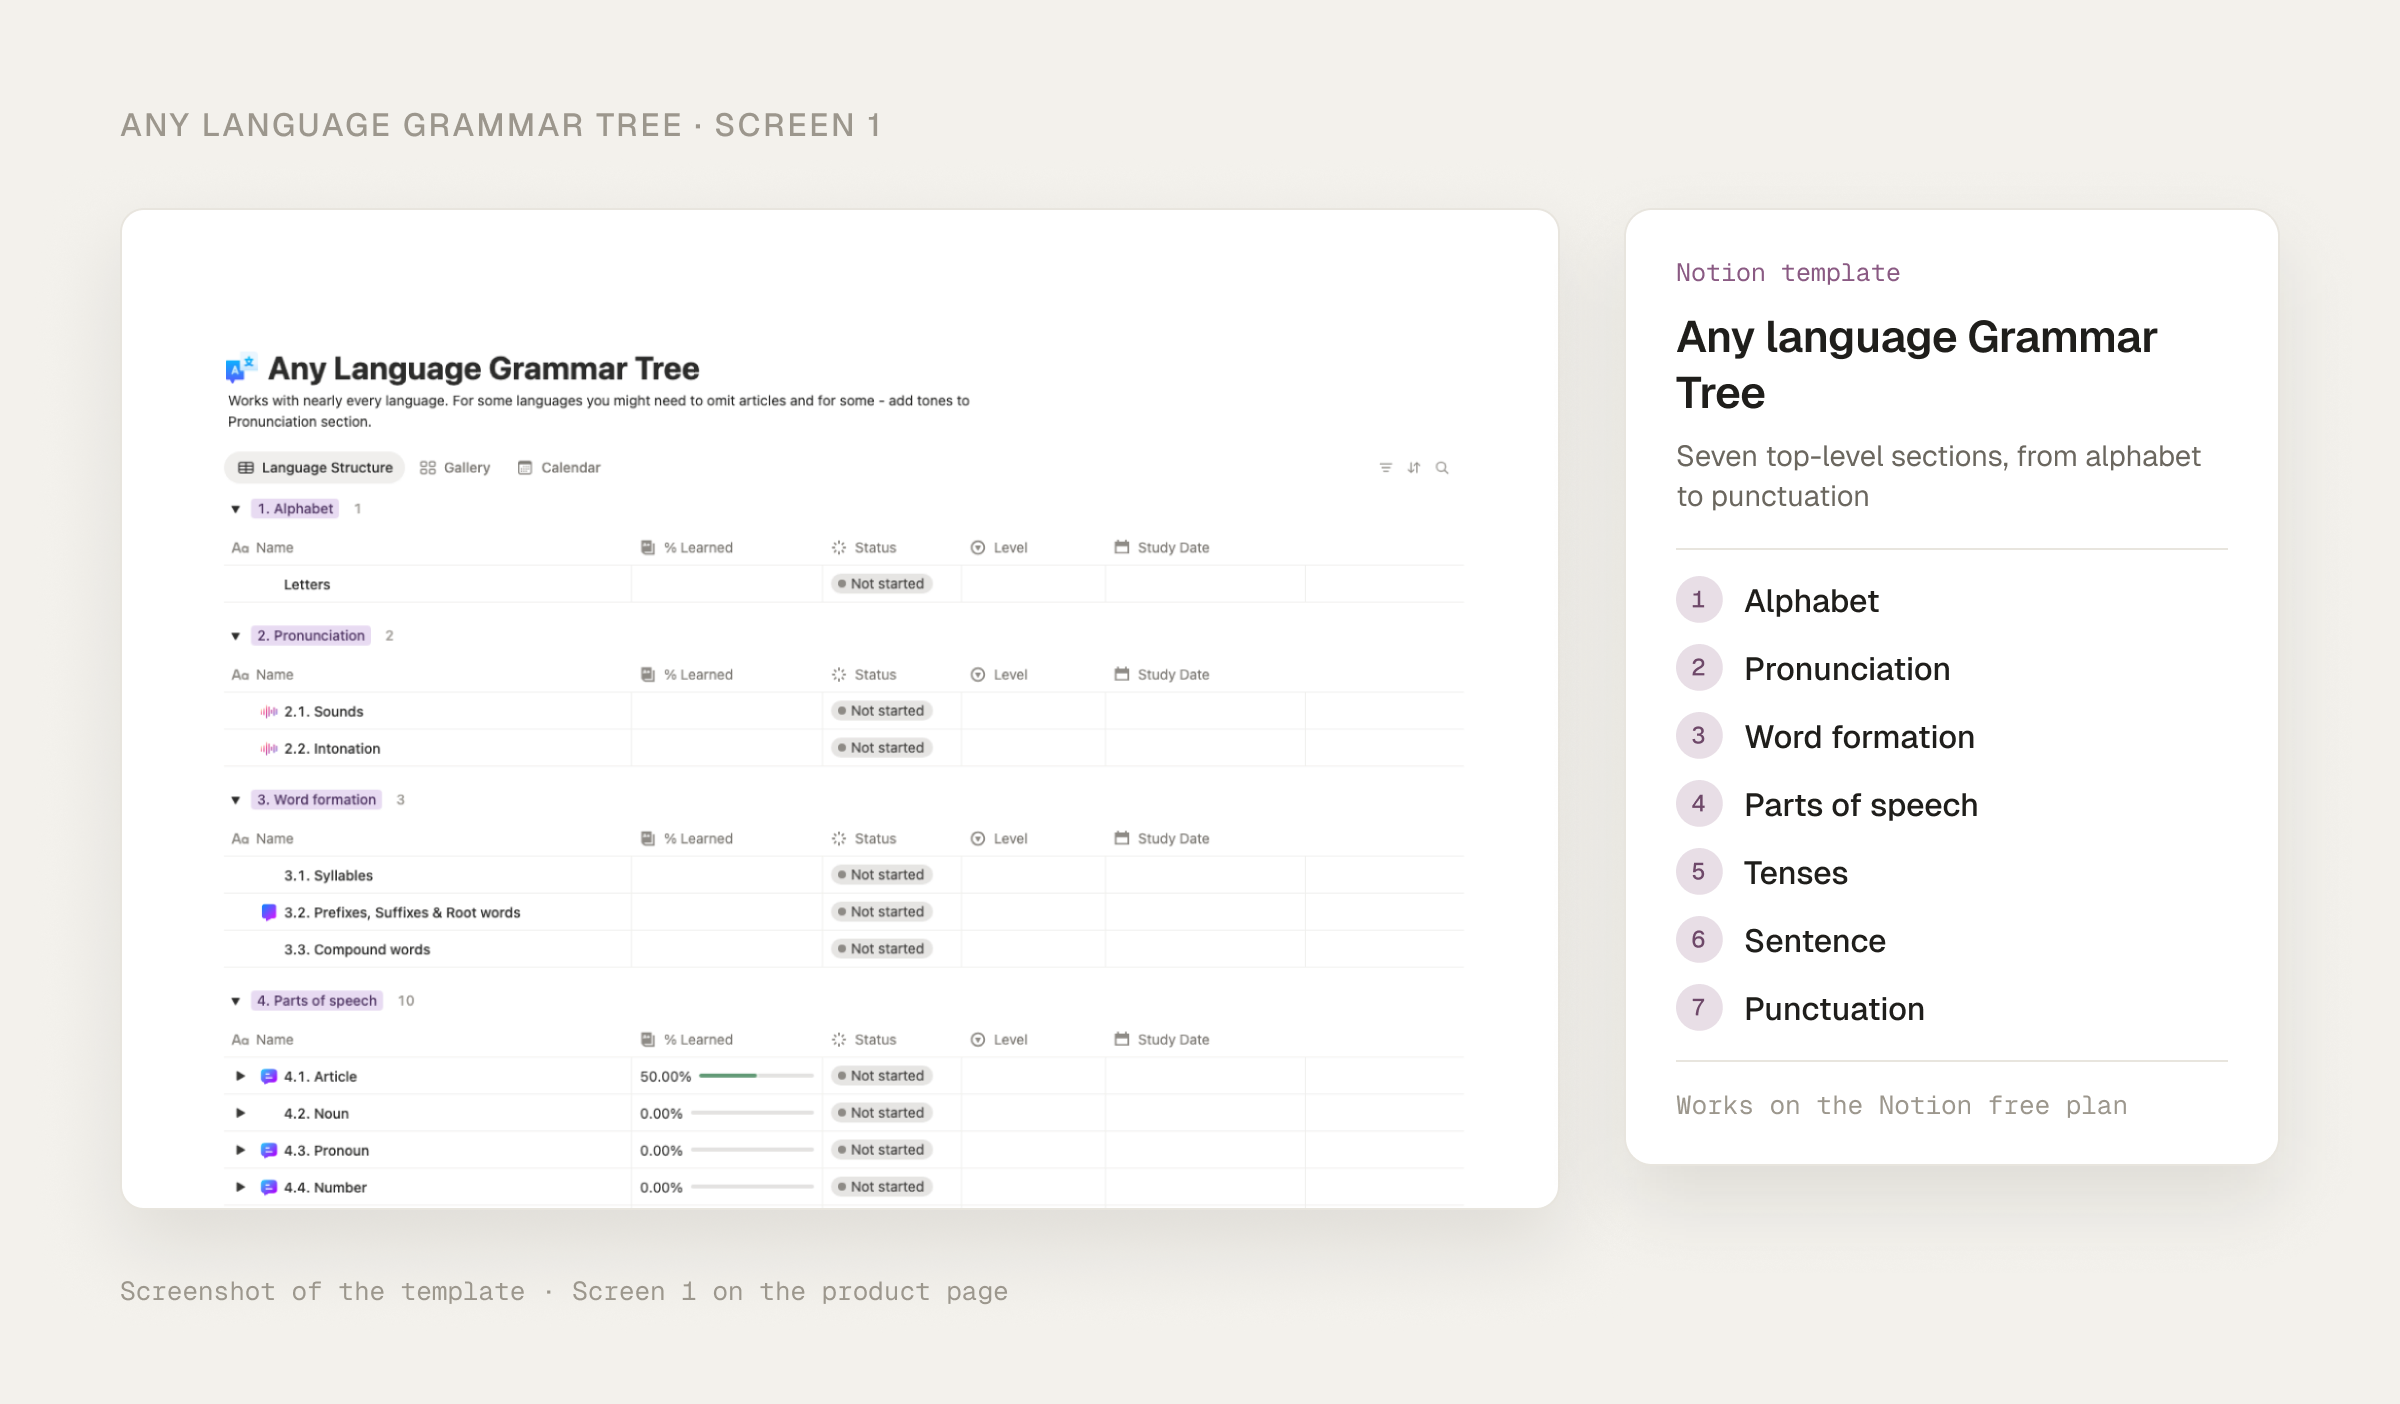The image size is (2400, 1404).
Task: Expand the 4.1. Article sub-items
Action: tap(240, 1076)
